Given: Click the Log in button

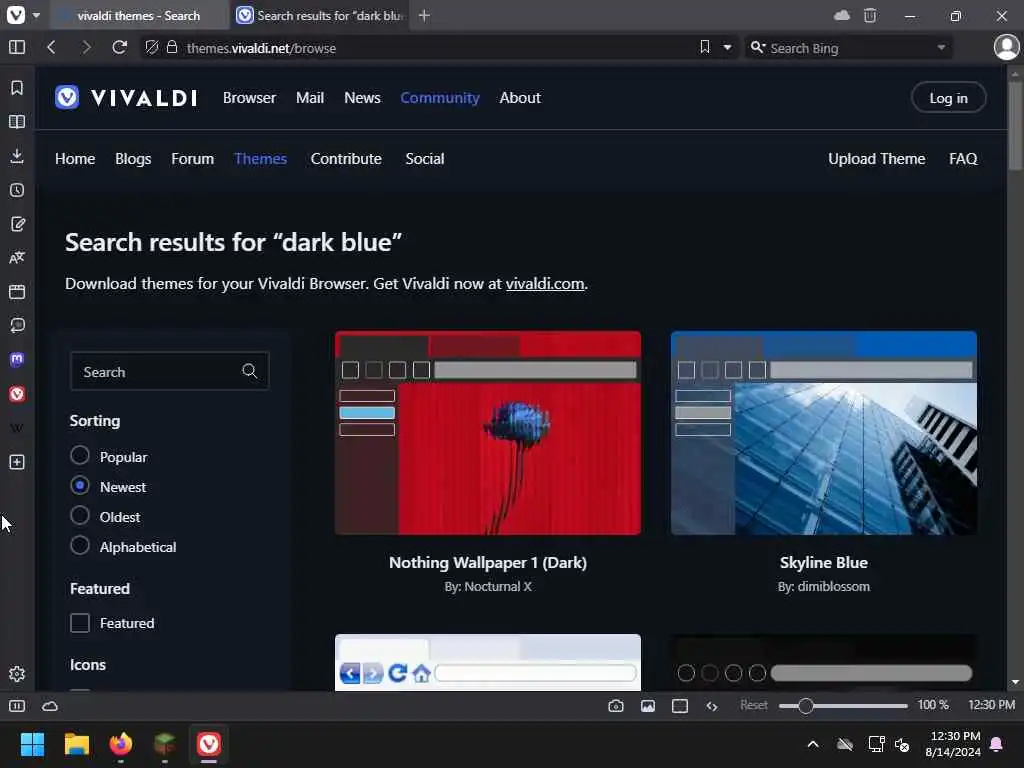Looking at the screenshot, I should pyautogui.click(x=948, y=98).
